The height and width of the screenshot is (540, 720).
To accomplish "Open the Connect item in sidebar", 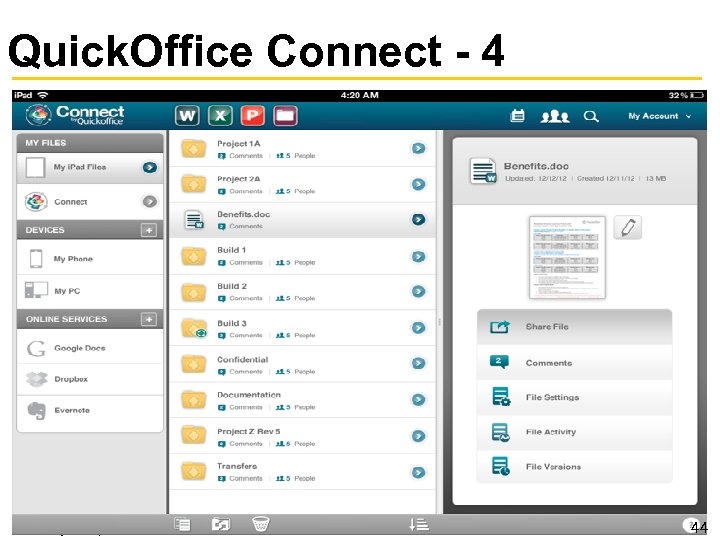I will [90, 202].
